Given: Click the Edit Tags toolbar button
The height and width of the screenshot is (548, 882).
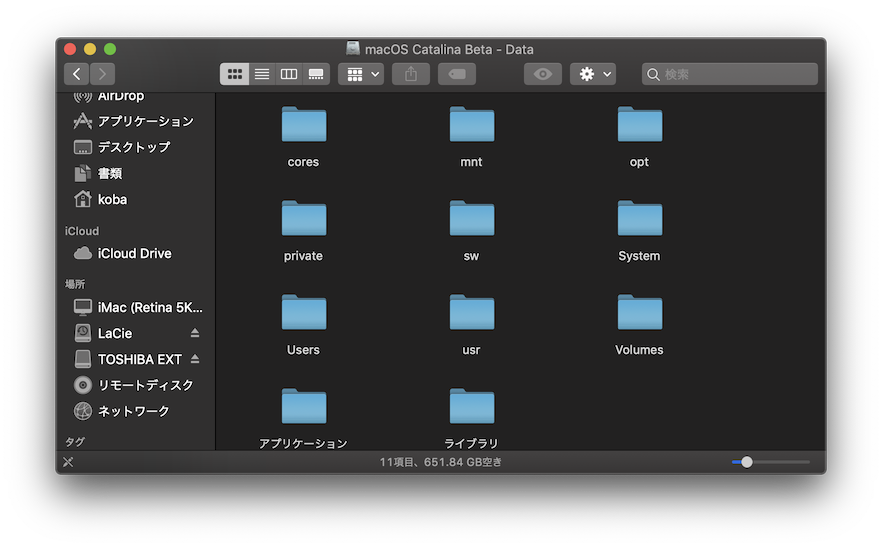Looking at the screenshot, I should click(457, 74).
